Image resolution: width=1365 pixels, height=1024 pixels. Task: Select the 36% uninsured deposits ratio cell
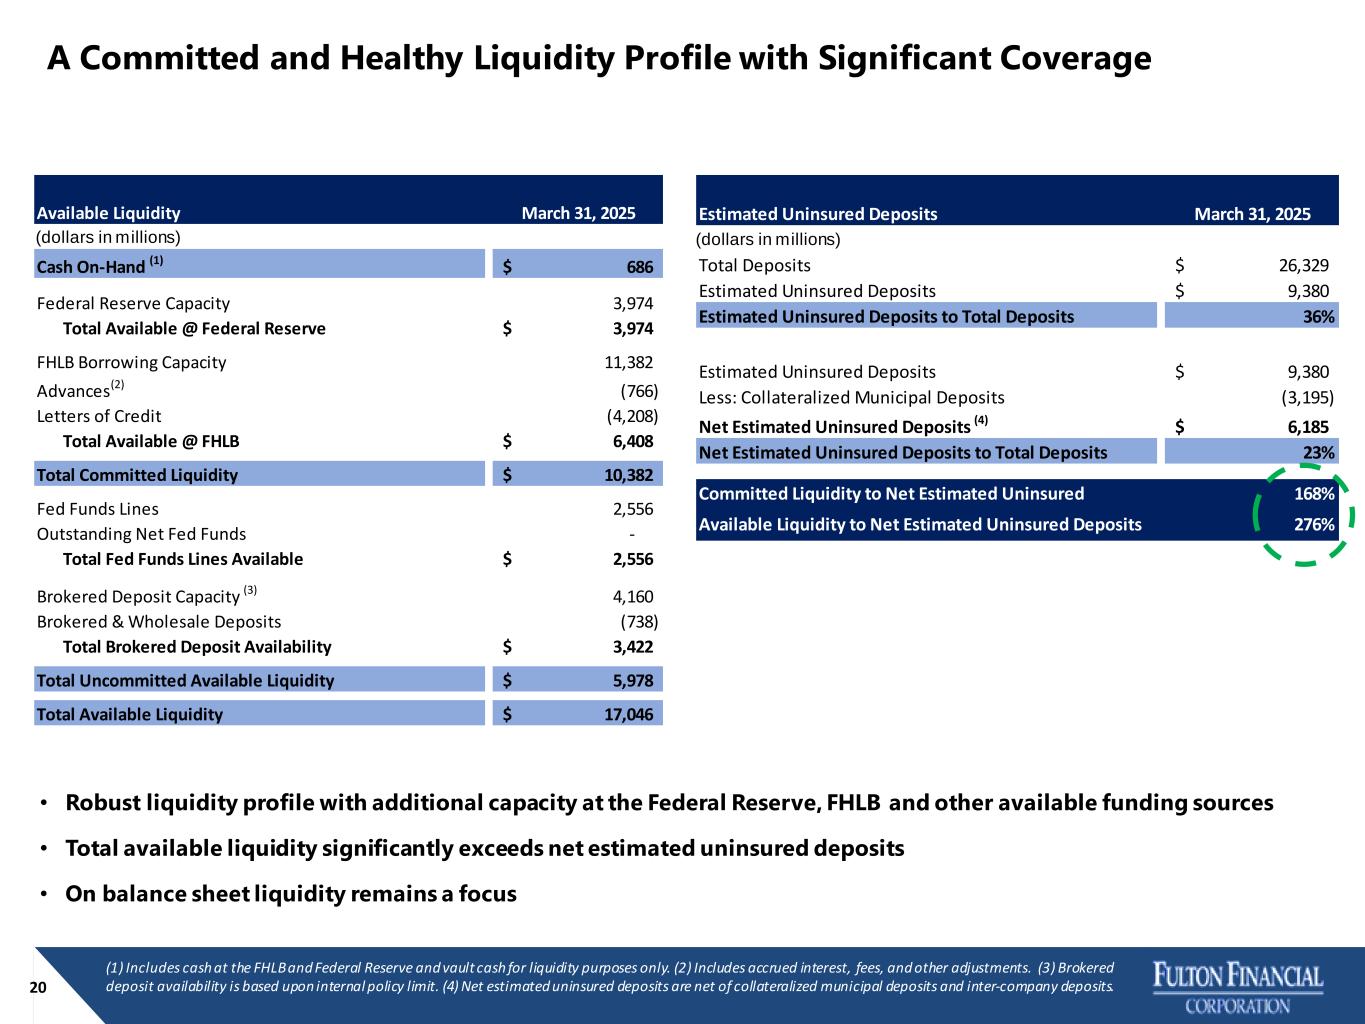click(x=1318, y=317)
